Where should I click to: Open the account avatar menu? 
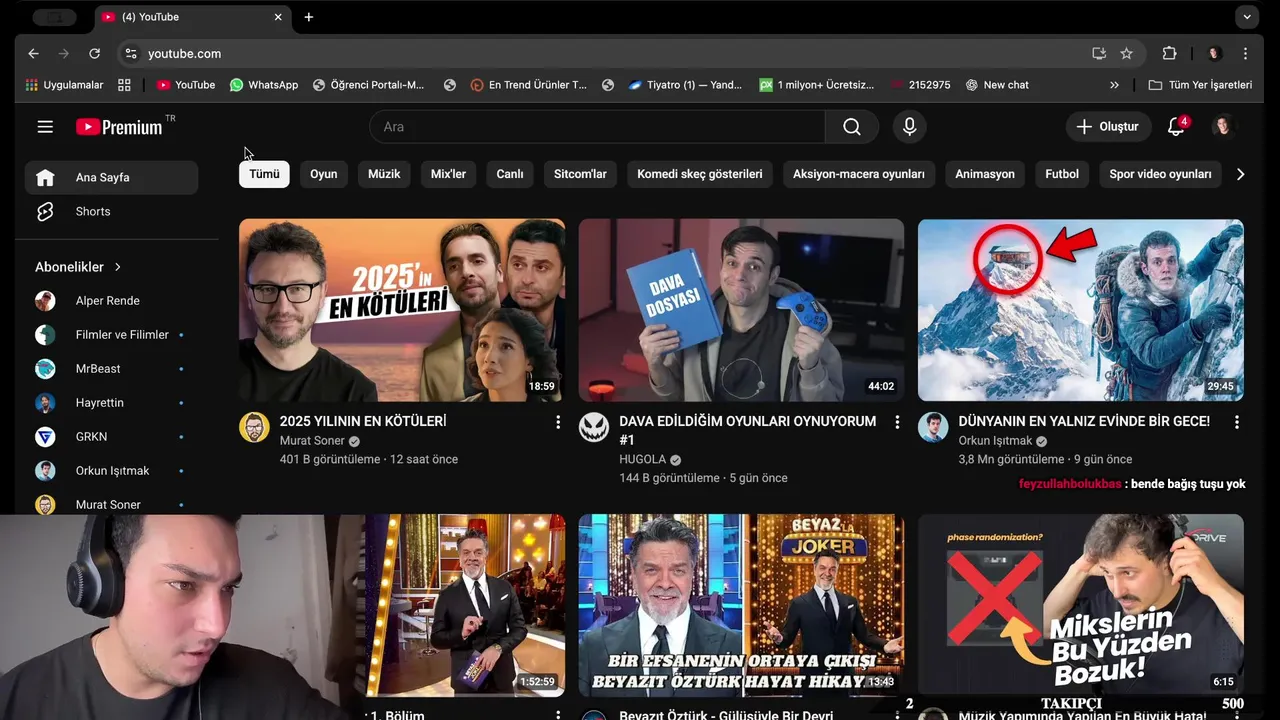tap(1223, 127)
